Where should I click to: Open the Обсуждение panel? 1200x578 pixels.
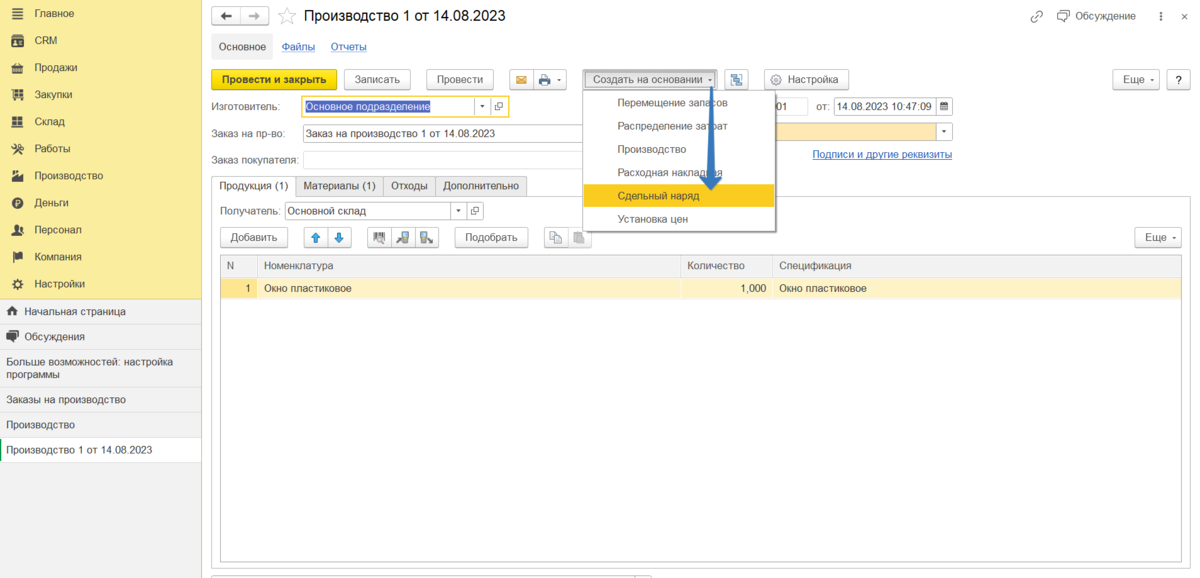(1096, 16)
